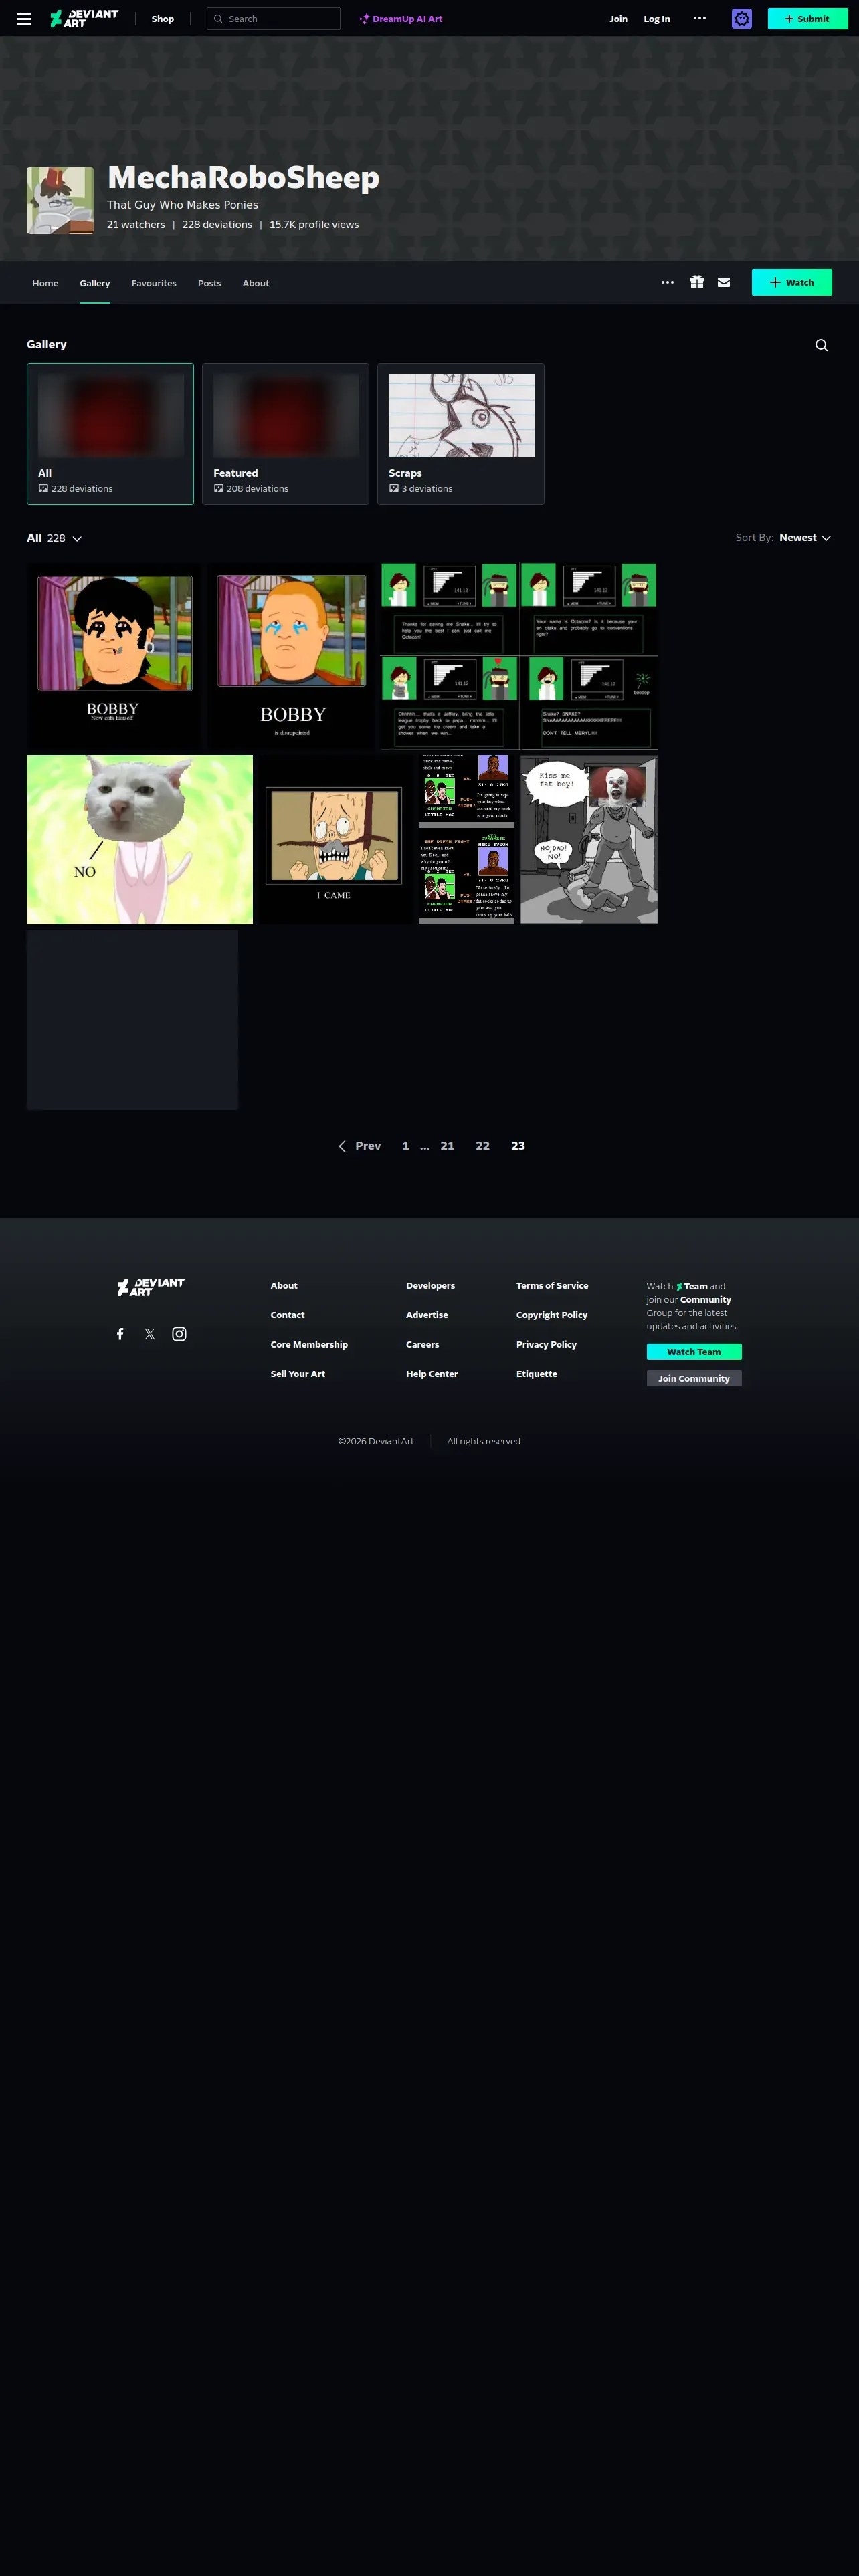Click the DeviantArt logo in header
Image resolution: width=859 pixels, height=2576 pixels.
(x=84, y=19)
